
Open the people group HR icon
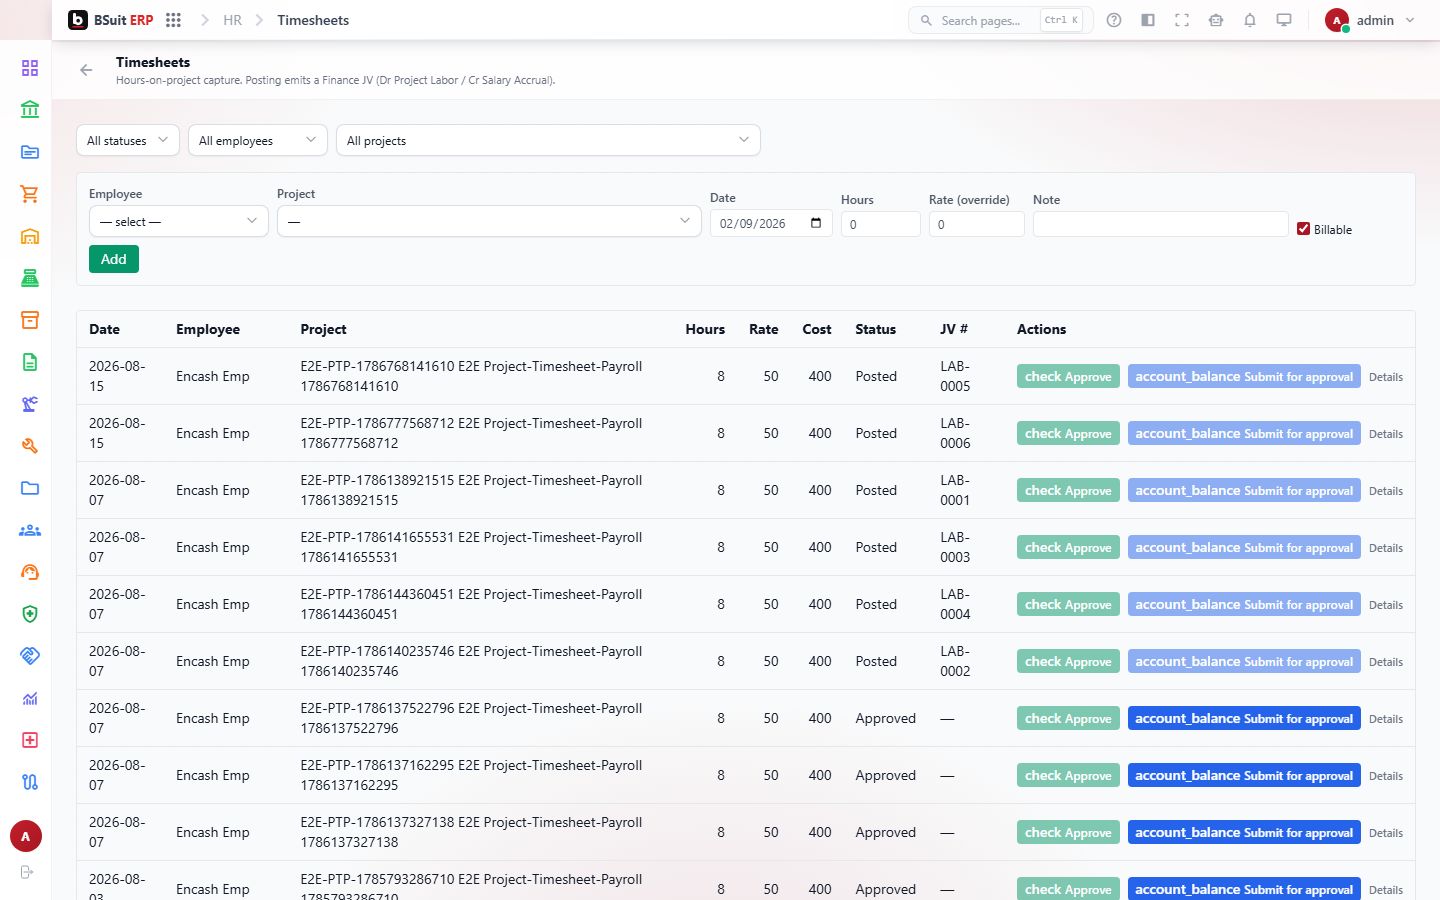pos(30,530)
